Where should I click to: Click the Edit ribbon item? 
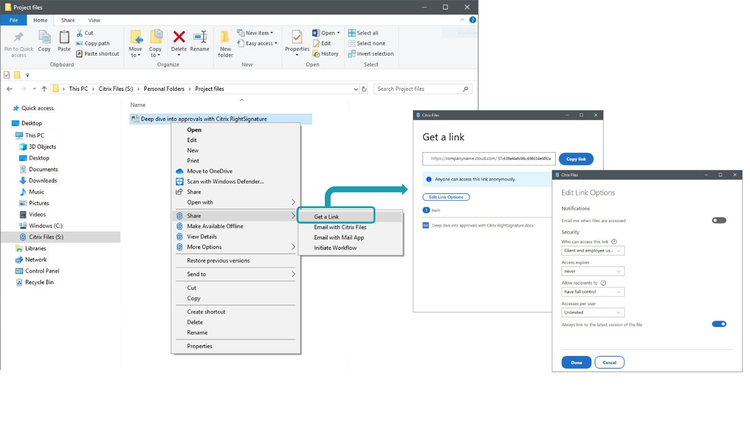pos(321,44)
